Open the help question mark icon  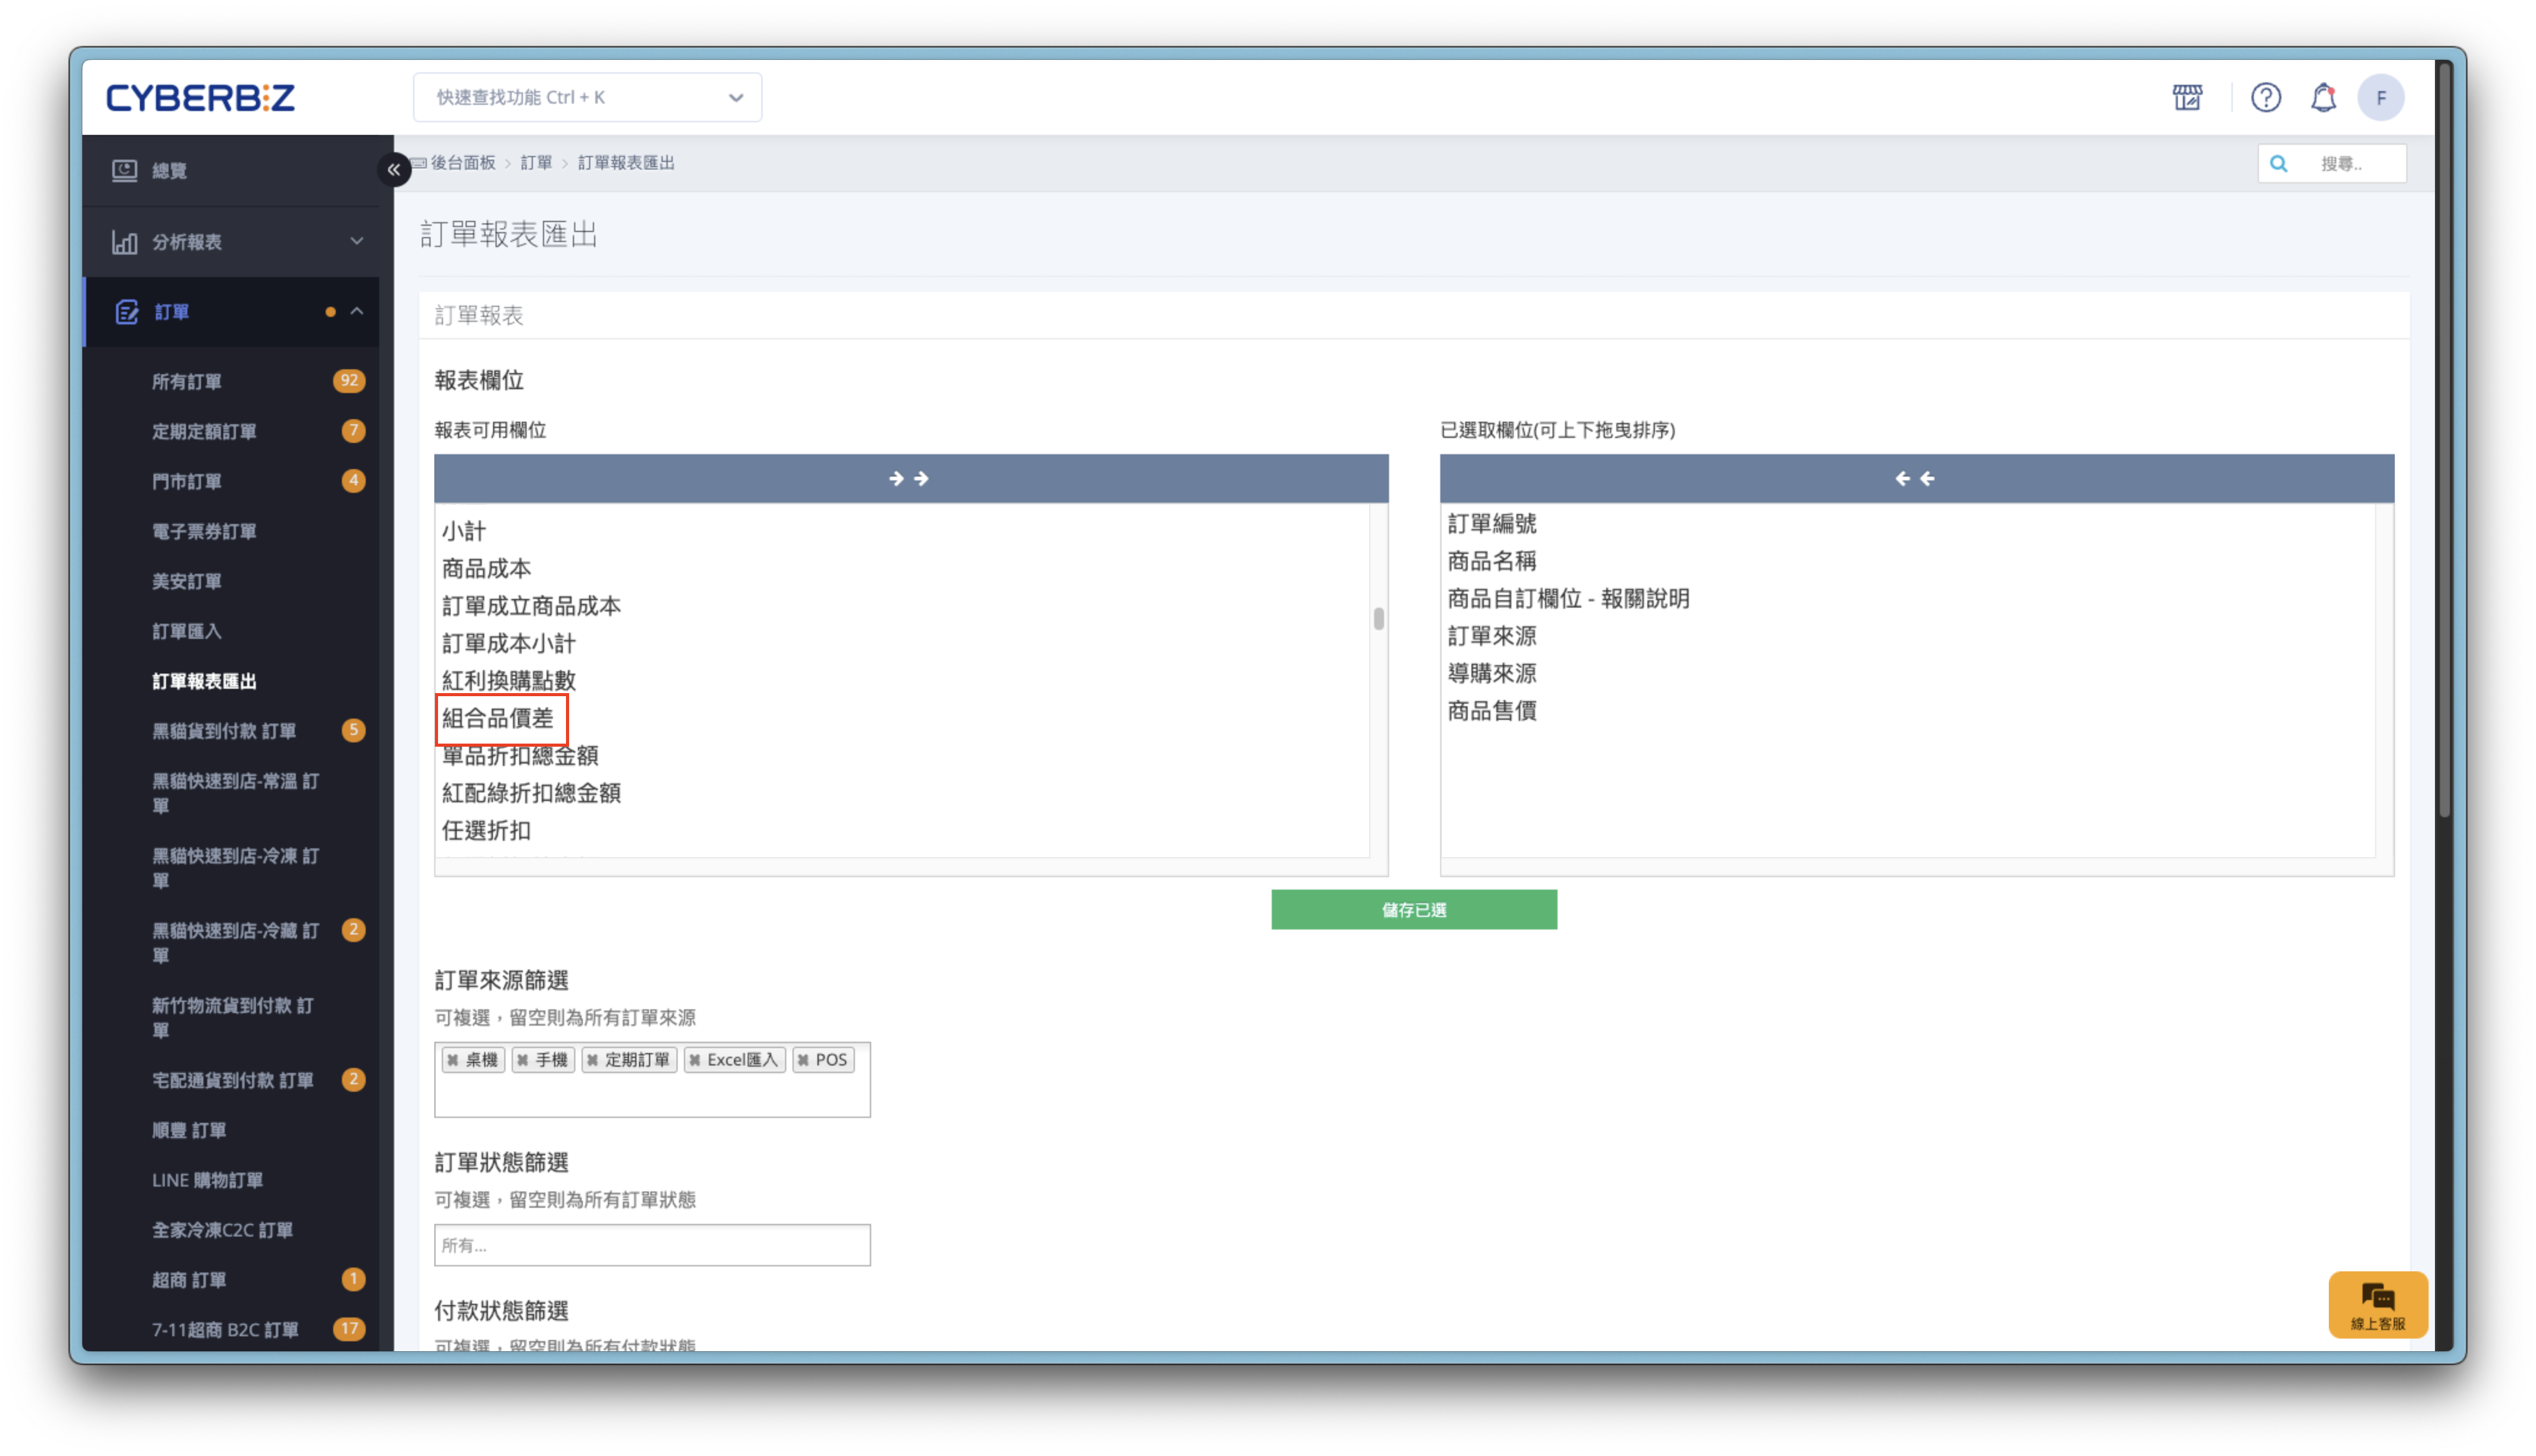[x=2265, y=97]
